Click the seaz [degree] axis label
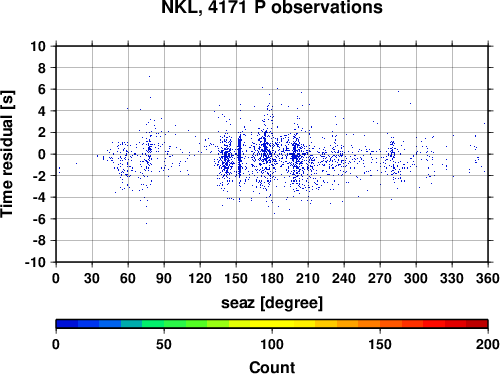 pos(272,303)
